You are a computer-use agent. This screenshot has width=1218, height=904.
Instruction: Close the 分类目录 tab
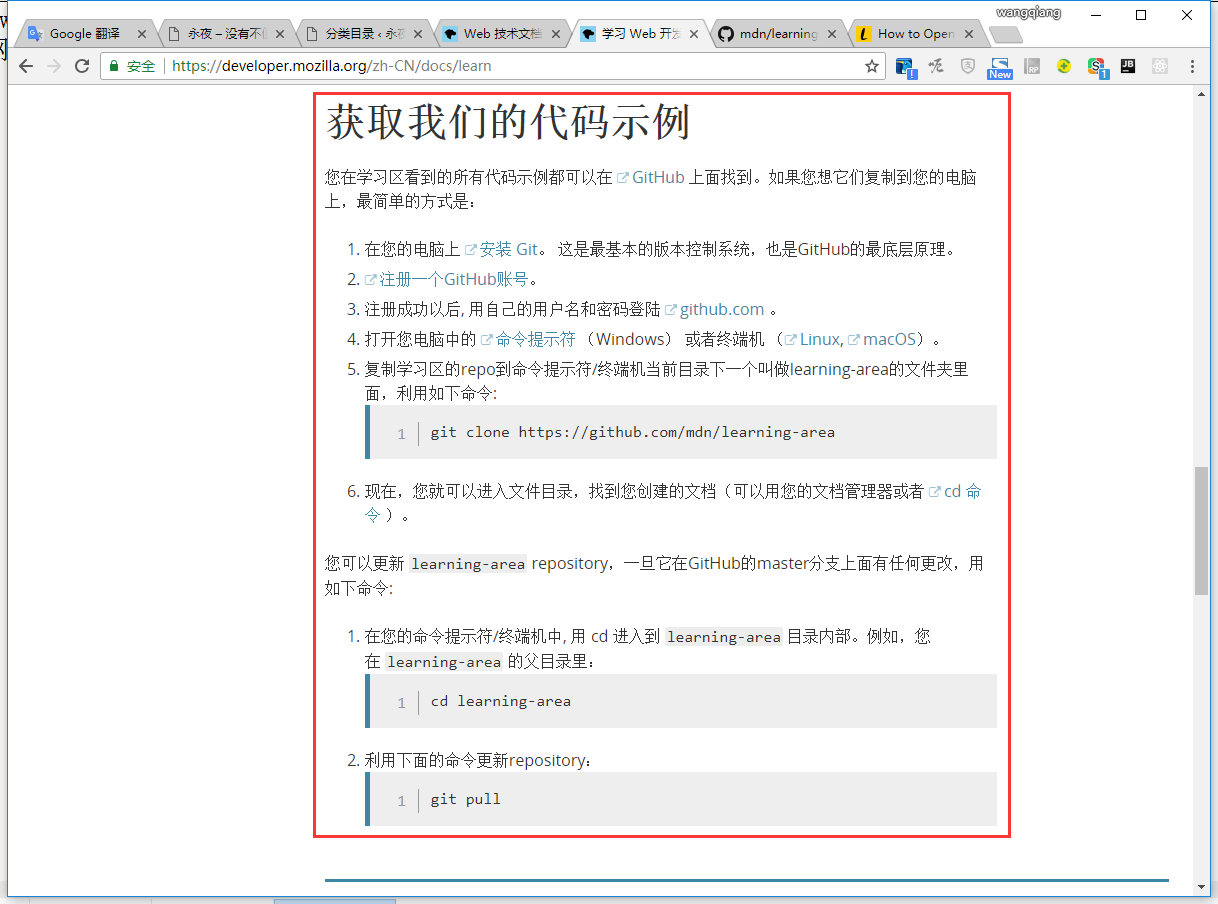pyautogui.click(x=418, y=34)
